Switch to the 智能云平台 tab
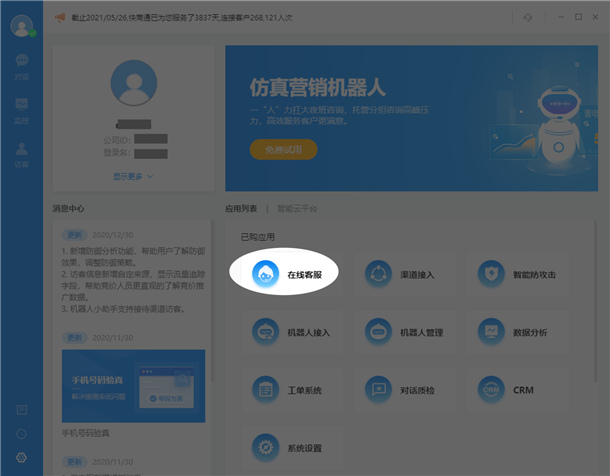Image resolution: width=610 pixels, height=476 pixels. click(x=297, y=209)
